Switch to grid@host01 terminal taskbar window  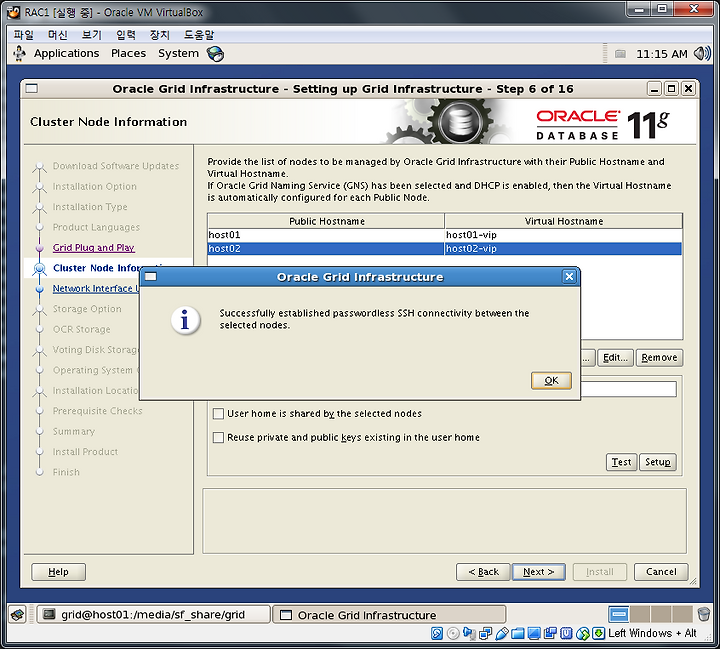tap(153, 614)
